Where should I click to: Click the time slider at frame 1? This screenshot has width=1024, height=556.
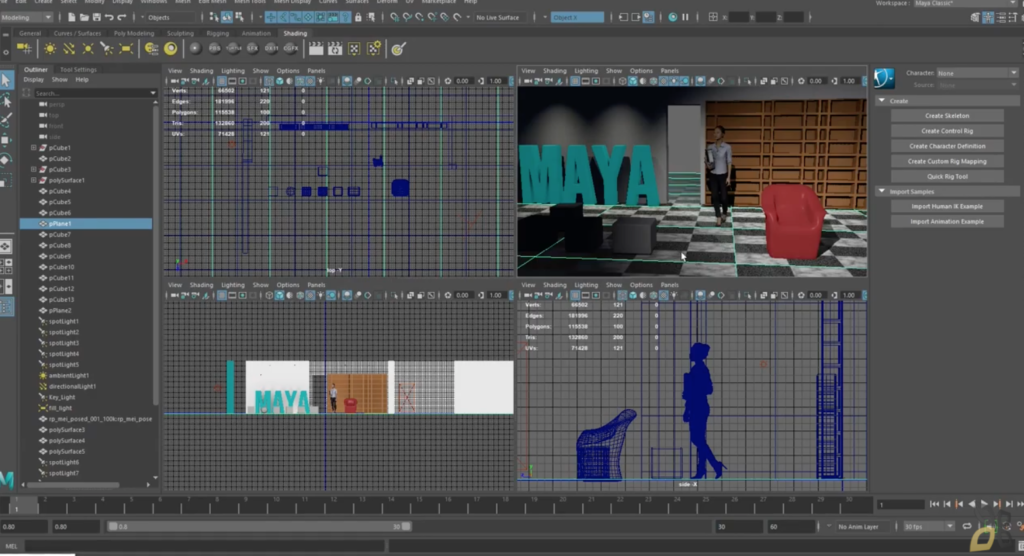[16, 505]
